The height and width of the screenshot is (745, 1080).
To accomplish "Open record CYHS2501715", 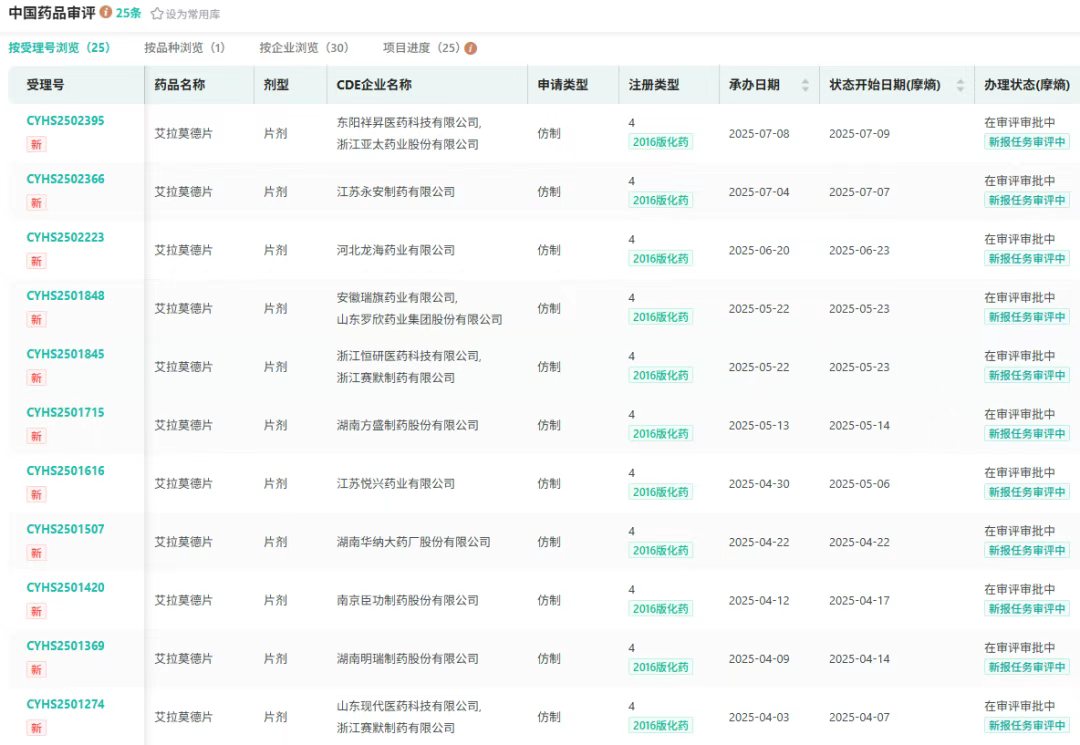I will [x=65, y=412].
